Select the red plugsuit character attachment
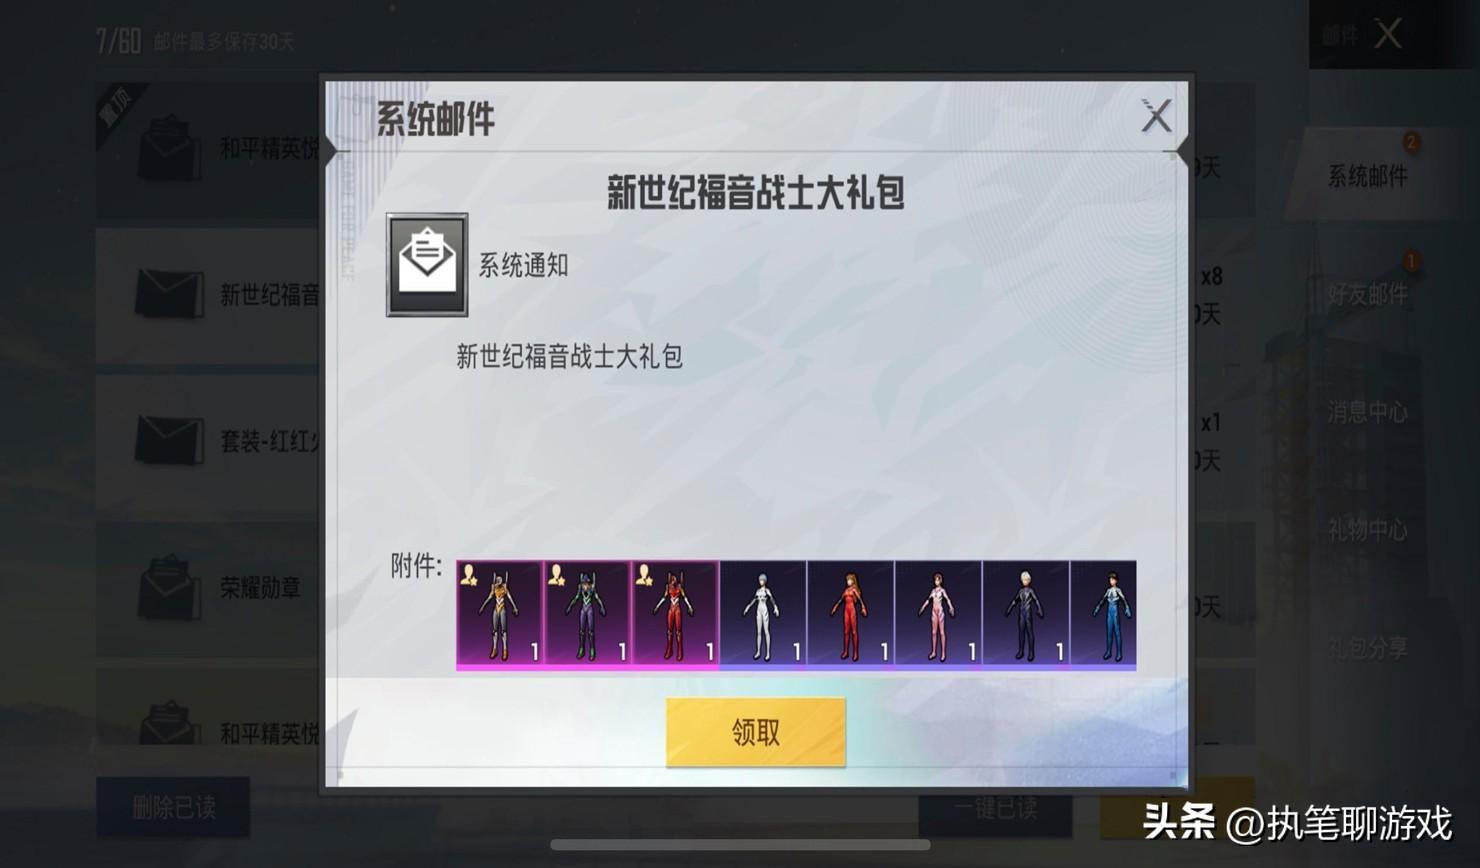The height and width of the screenshot is (868, 1480). (851, 614)
